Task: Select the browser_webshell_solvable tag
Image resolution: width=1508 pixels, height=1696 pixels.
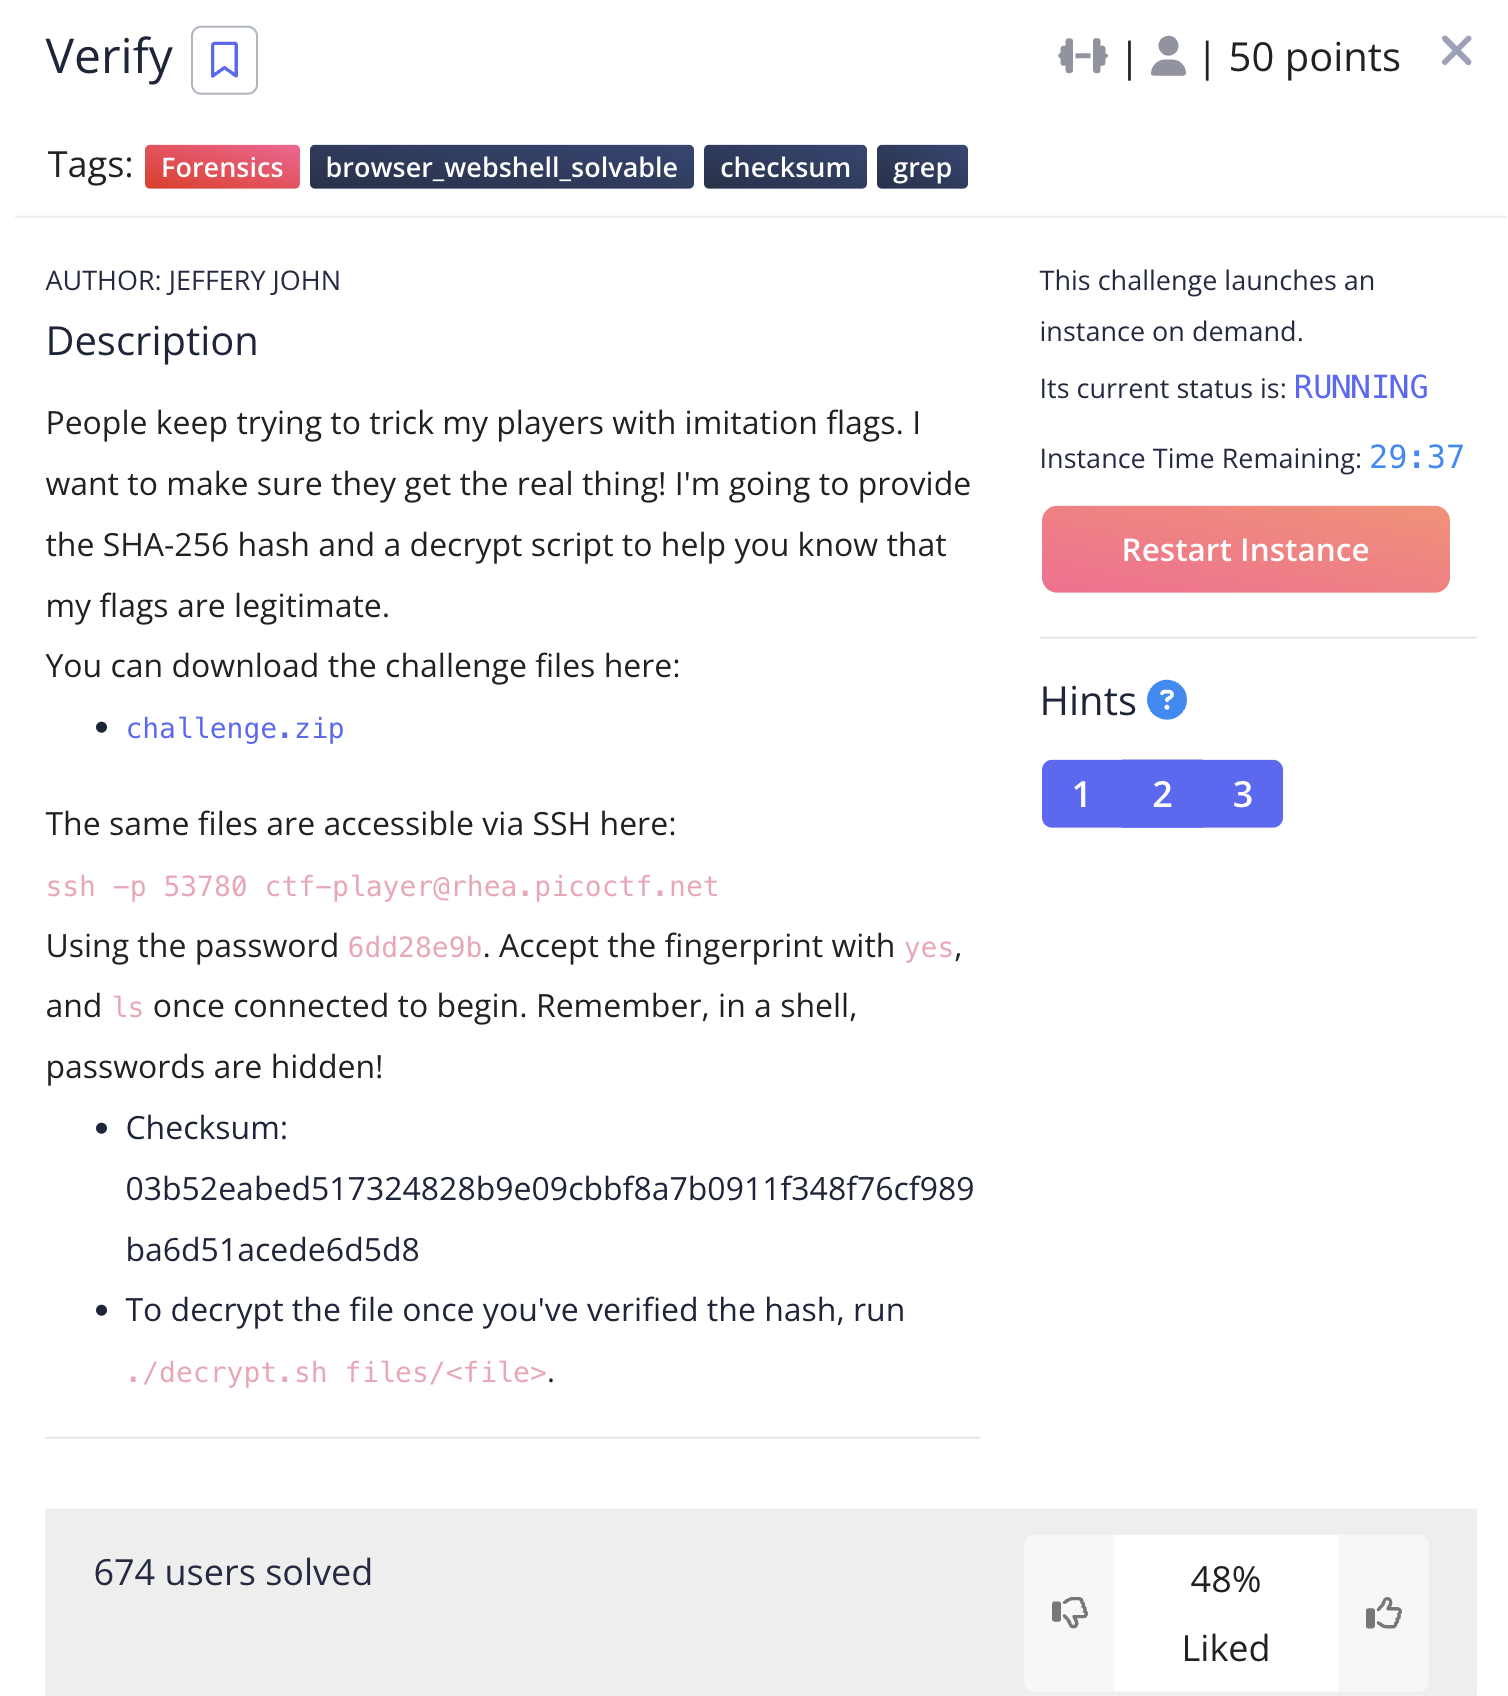Action: click(x=501, y=167)
